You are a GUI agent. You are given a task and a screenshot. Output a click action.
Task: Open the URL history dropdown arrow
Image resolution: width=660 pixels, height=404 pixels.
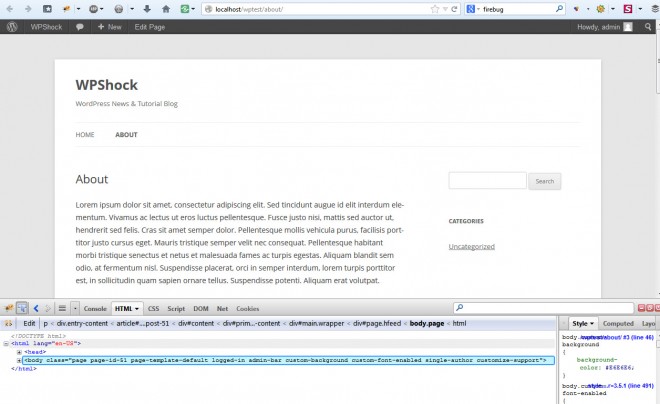(x=445, y=9)
